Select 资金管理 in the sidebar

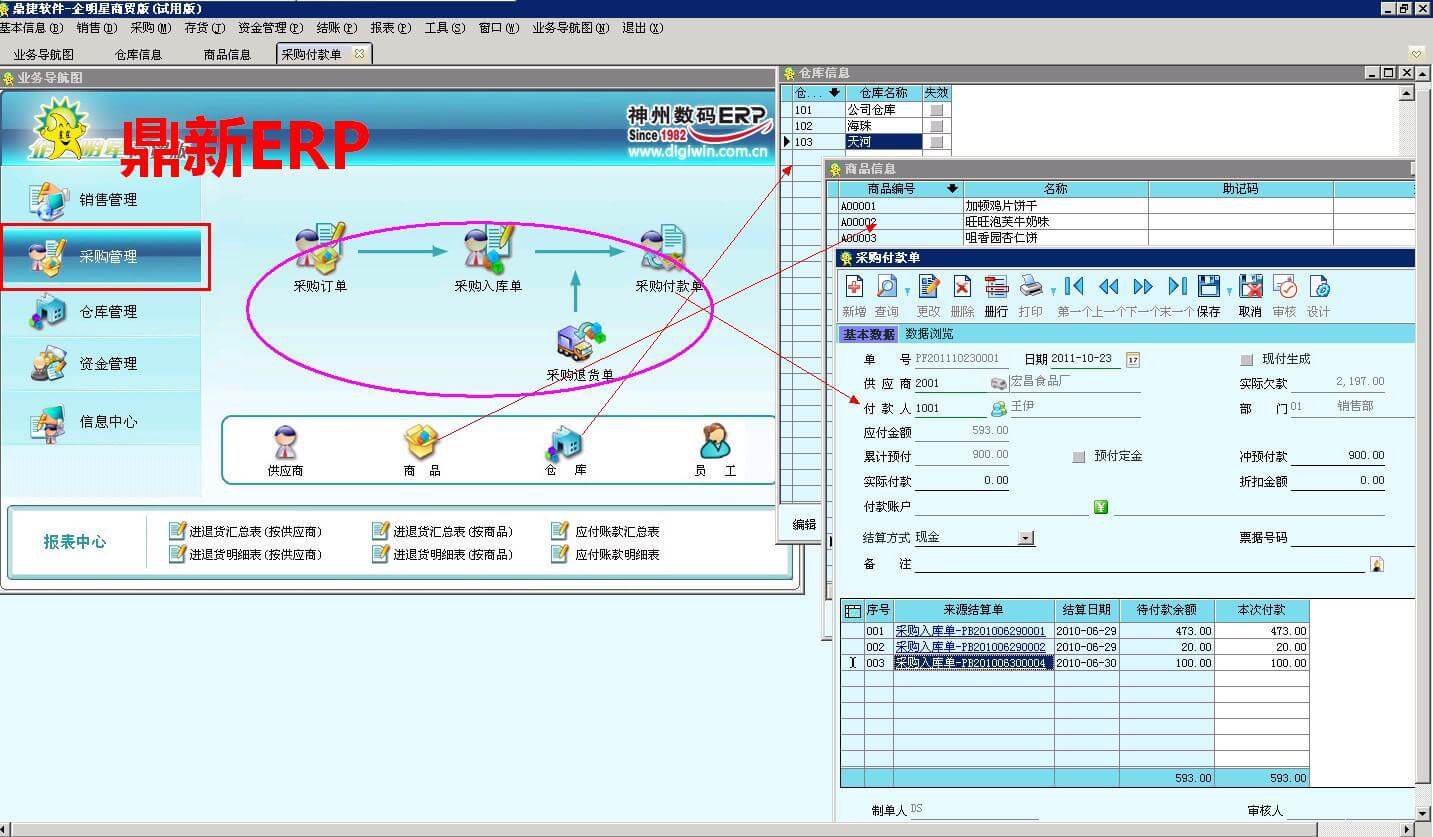click(x=100, y=364)
